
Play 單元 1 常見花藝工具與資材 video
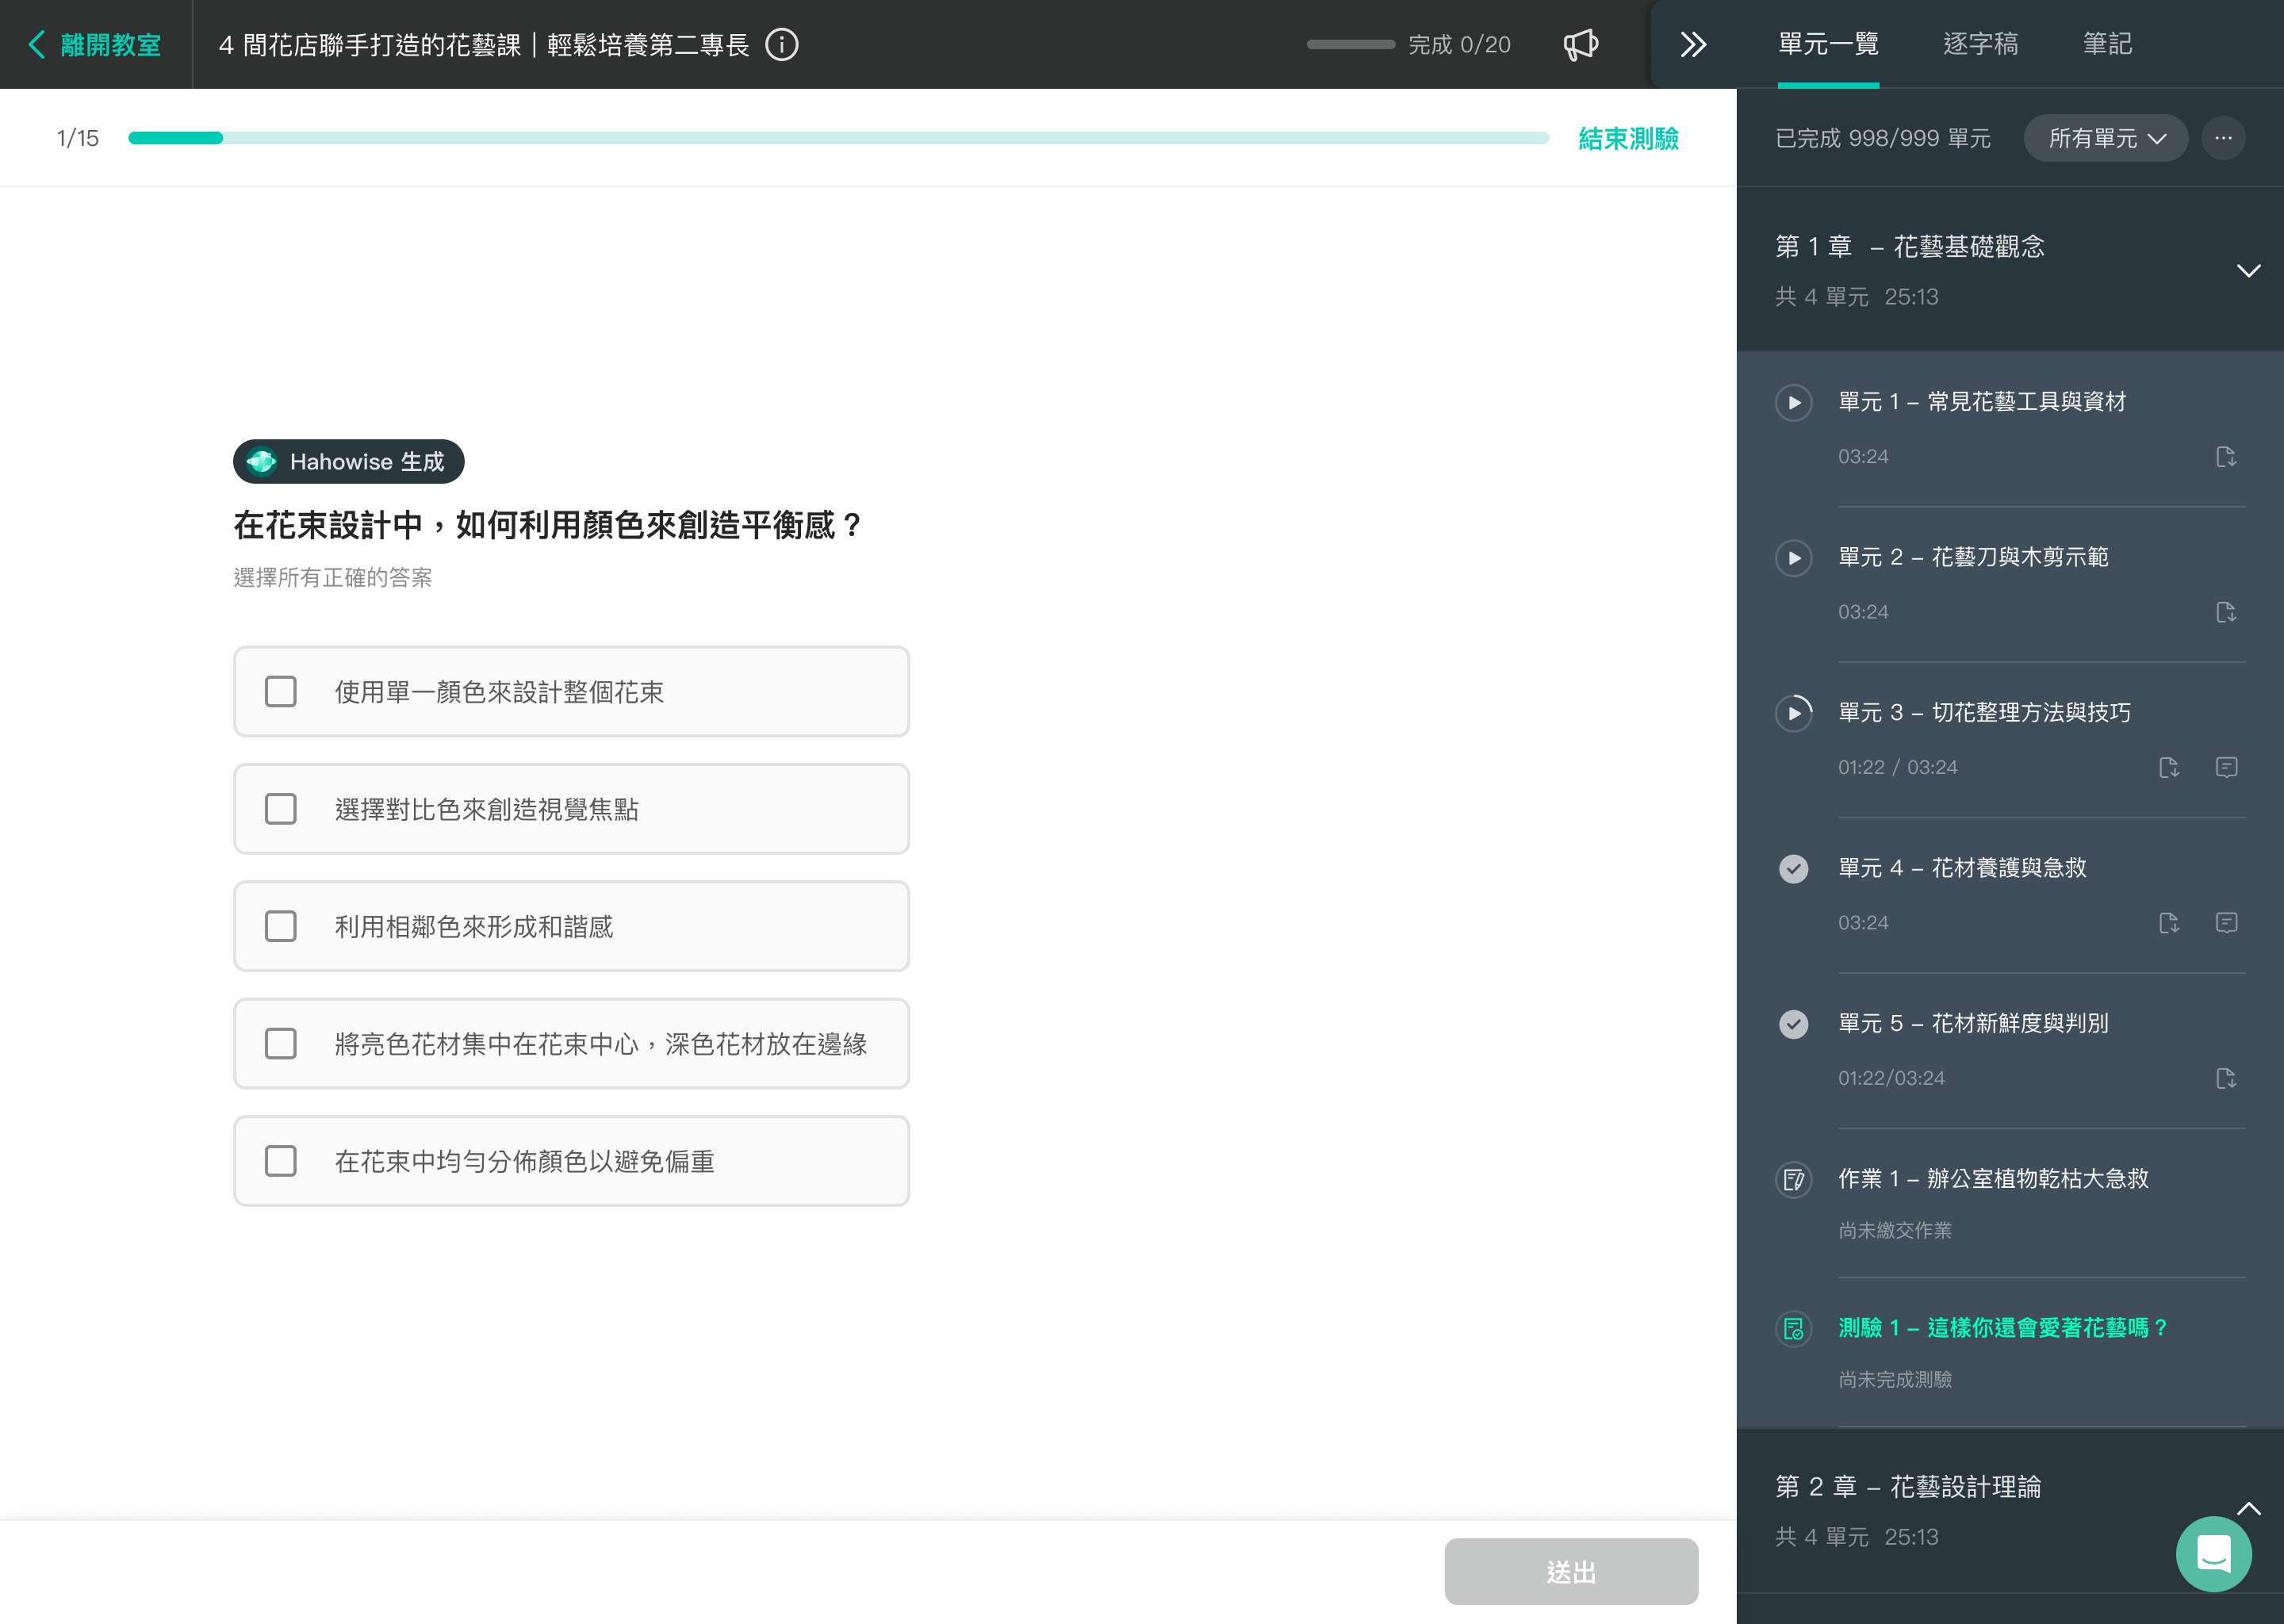point(1793,402)
